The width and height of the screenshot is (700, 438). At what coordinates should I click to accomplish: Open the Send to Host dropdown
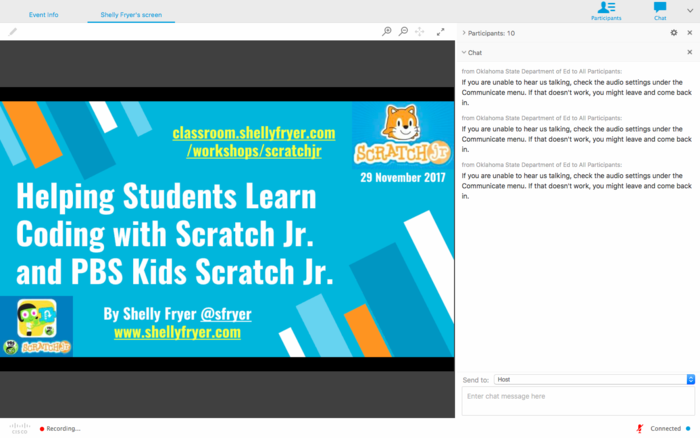pyautogui.click(x=594, y=380)
